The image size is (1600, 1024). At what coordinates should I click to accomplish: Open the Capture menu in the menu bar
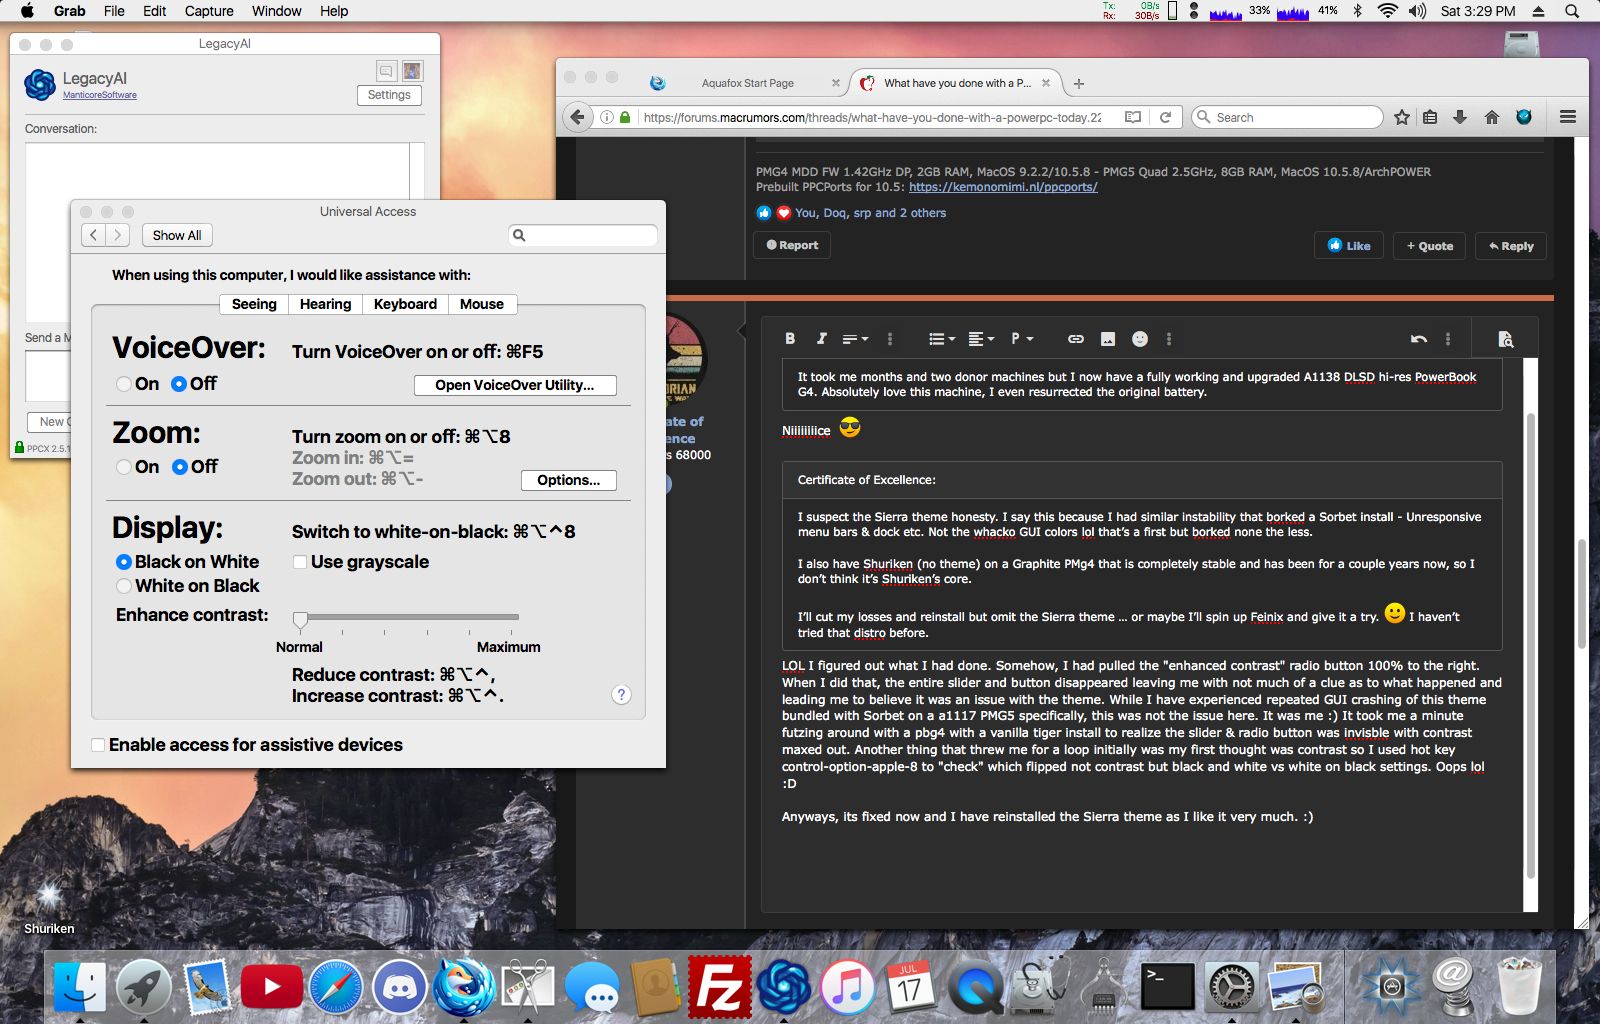click(x=208, y=11)
